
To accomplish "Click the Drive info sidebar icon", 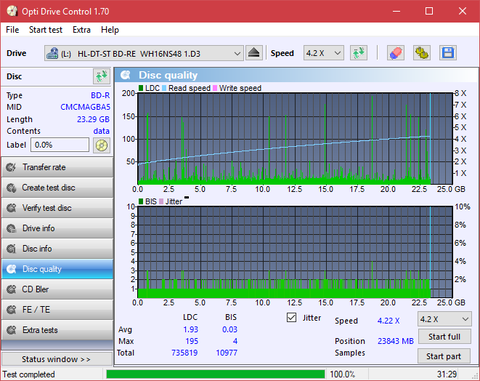I will click(x=11, y=228).
